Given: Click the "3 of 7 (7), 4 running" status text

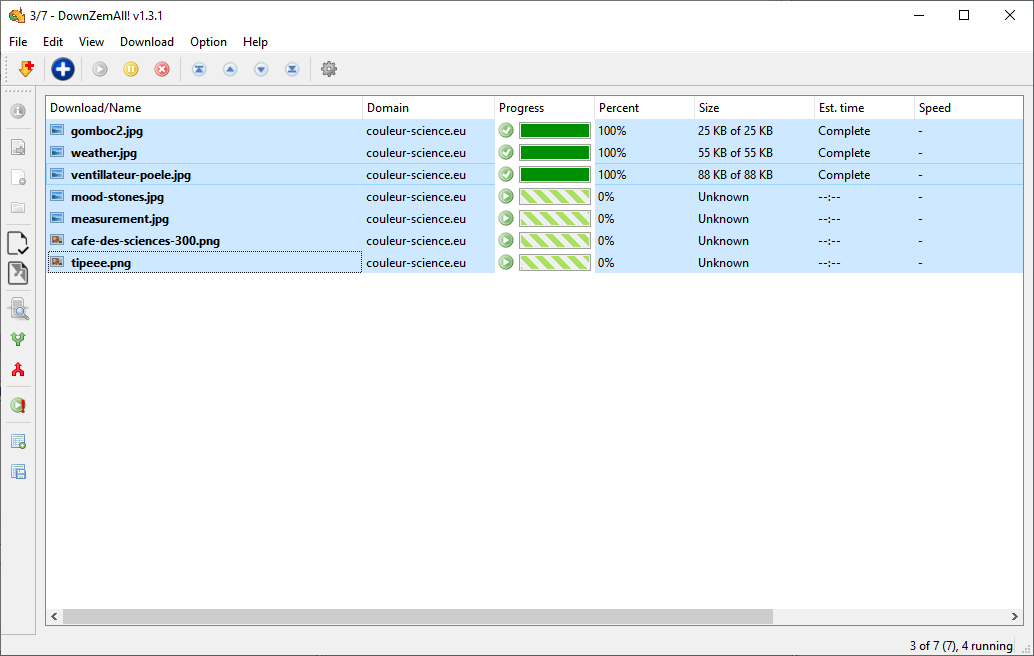Looking at the screenshot, I should click(961, 645).
